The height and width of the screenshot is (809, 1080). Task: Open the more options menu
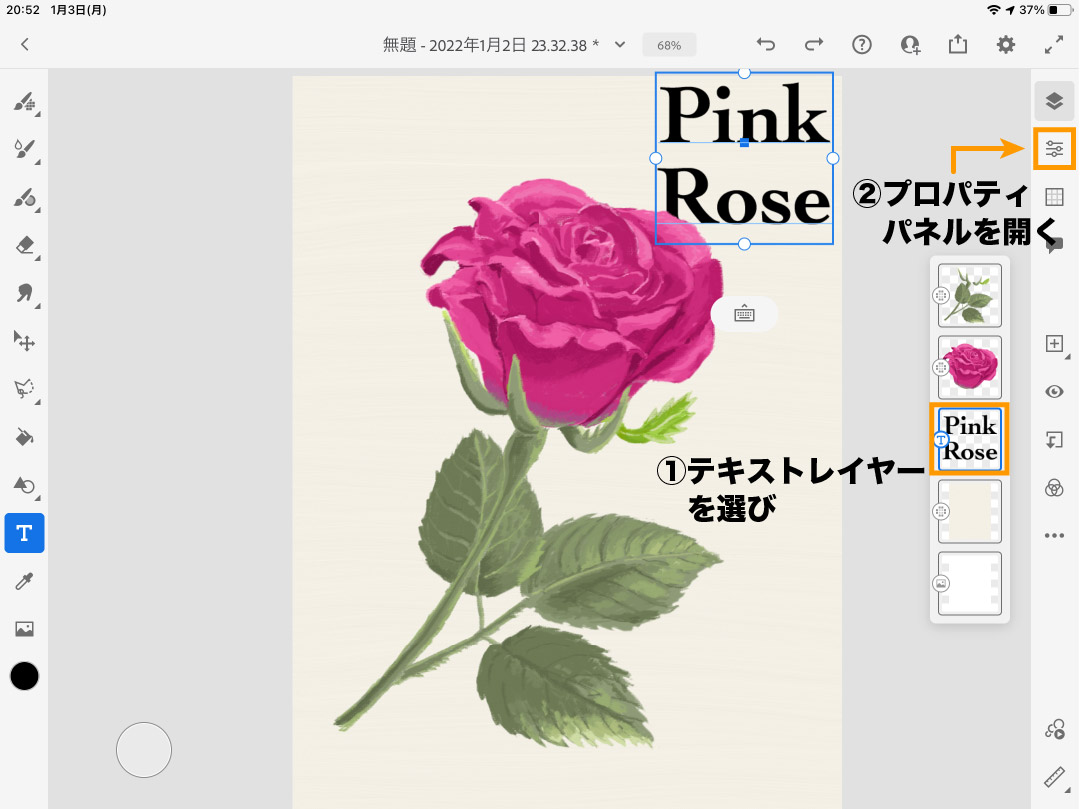pyautogui.click(x=1054, y=536)
